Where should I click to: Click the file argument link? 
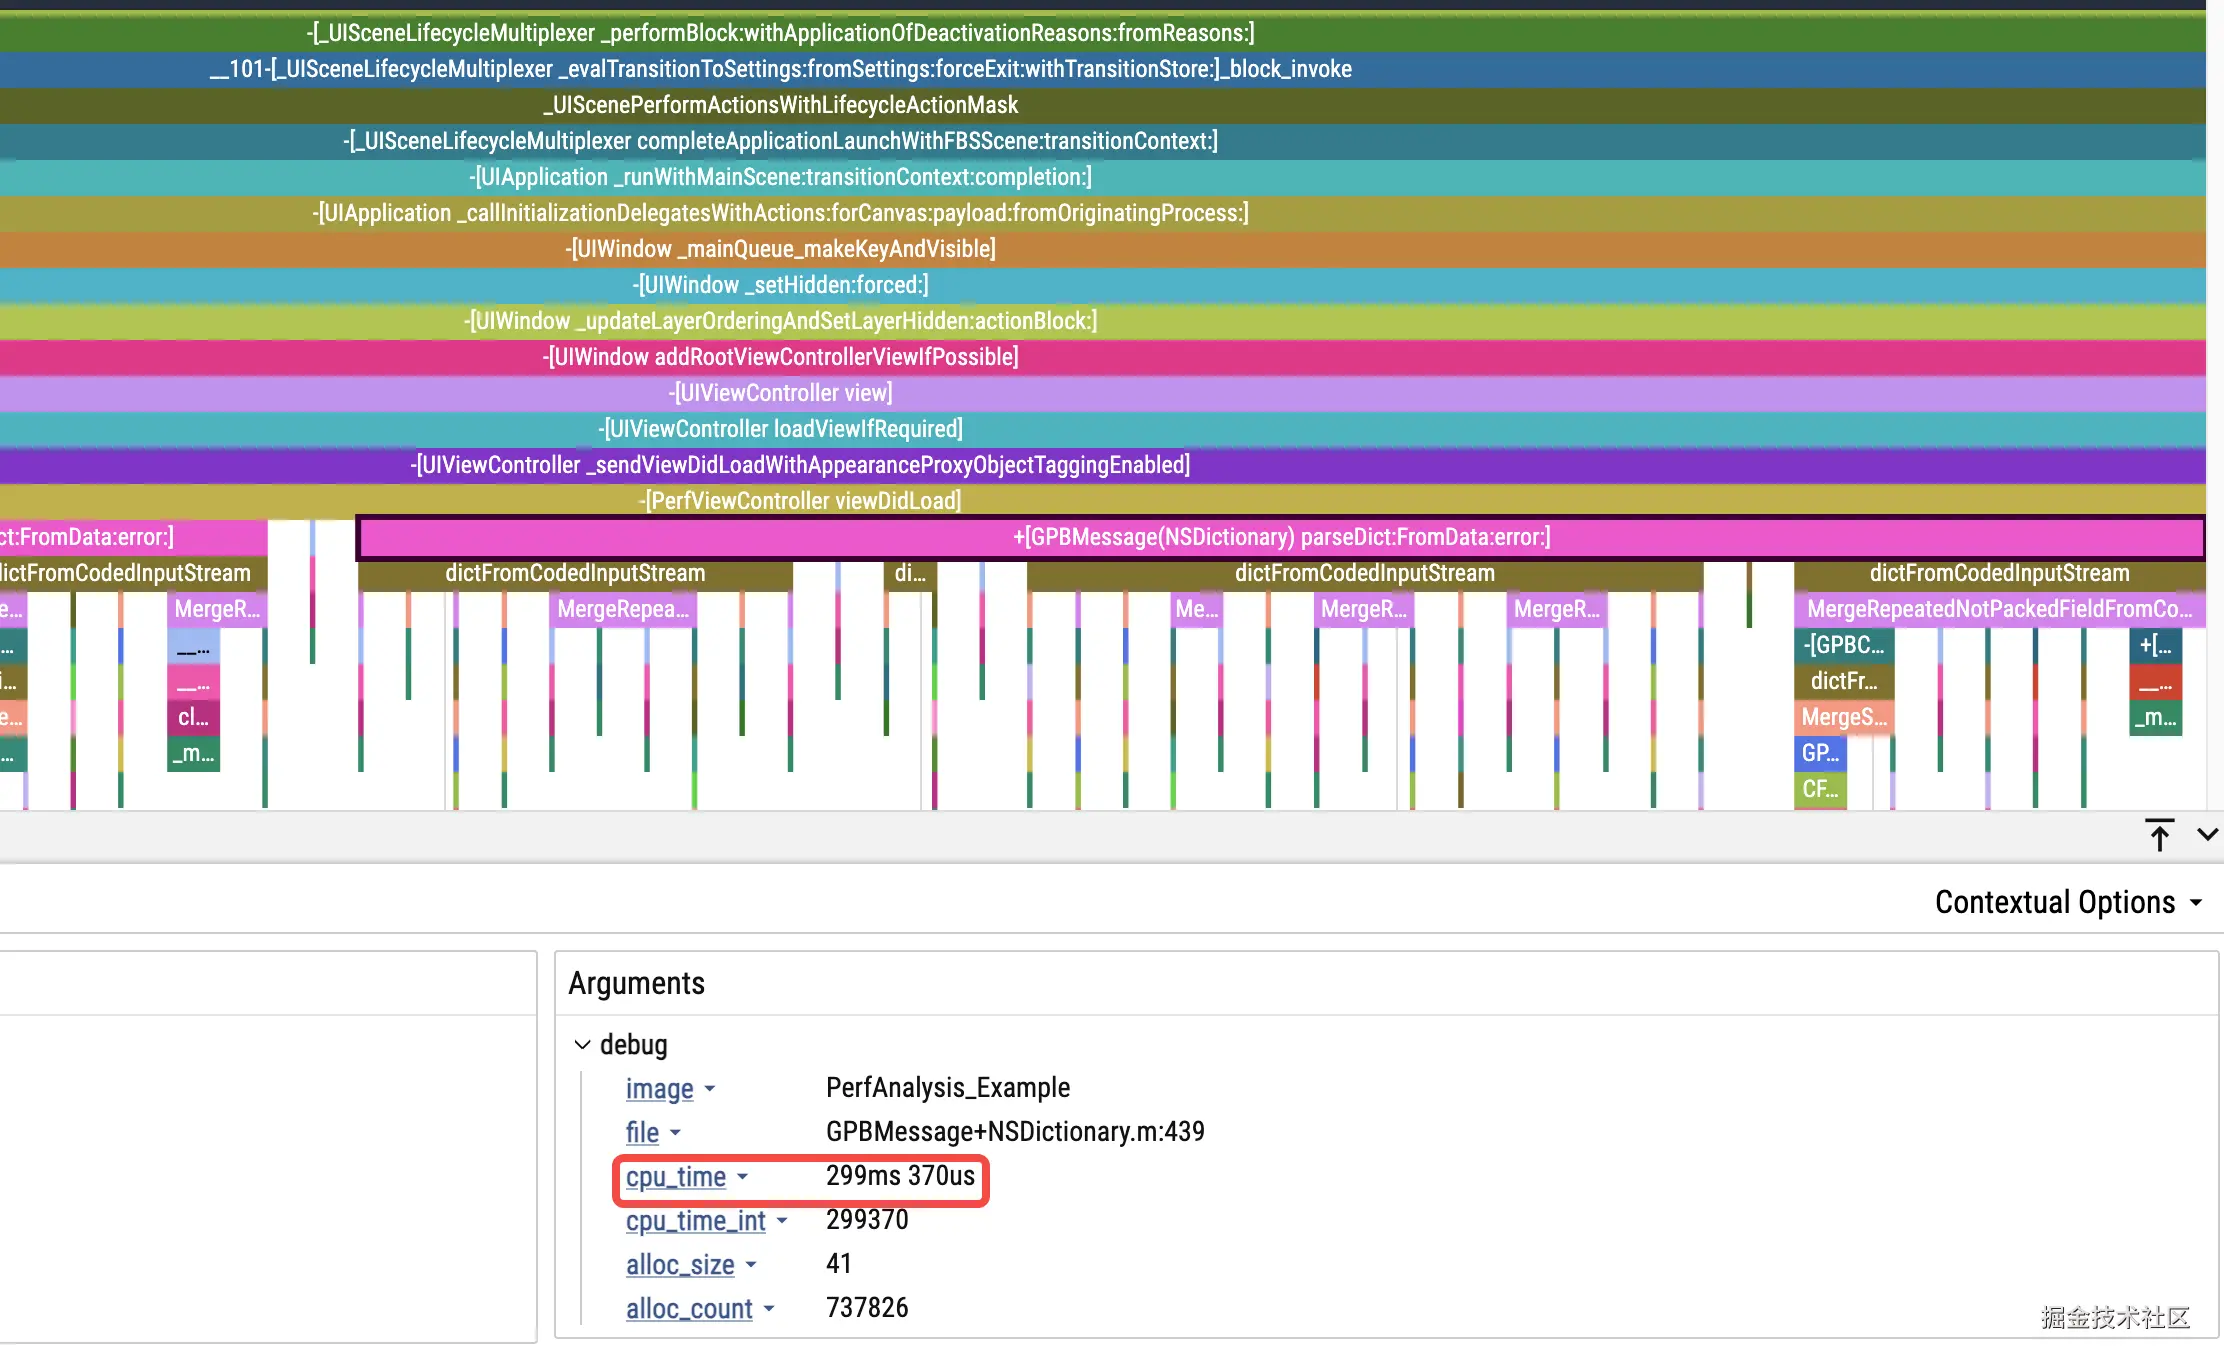click(x=642, y=1133)
